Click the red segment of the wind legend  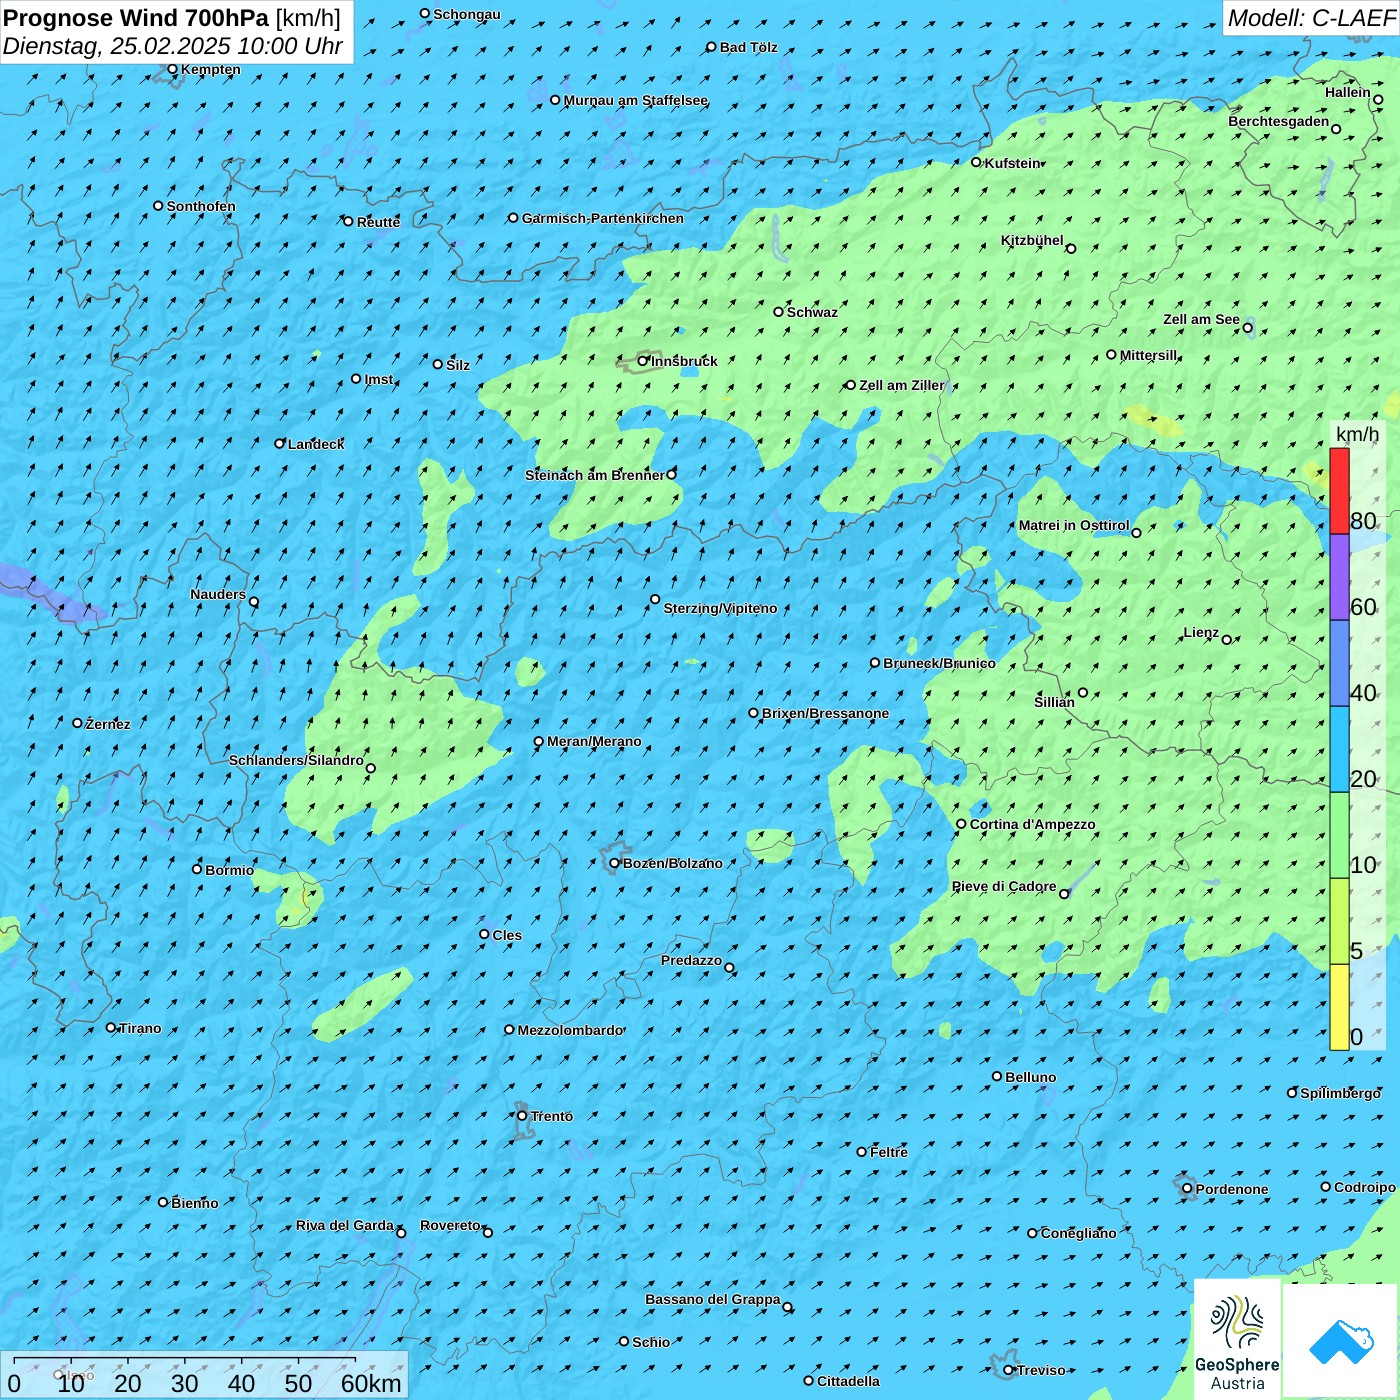click(1339, 491)
